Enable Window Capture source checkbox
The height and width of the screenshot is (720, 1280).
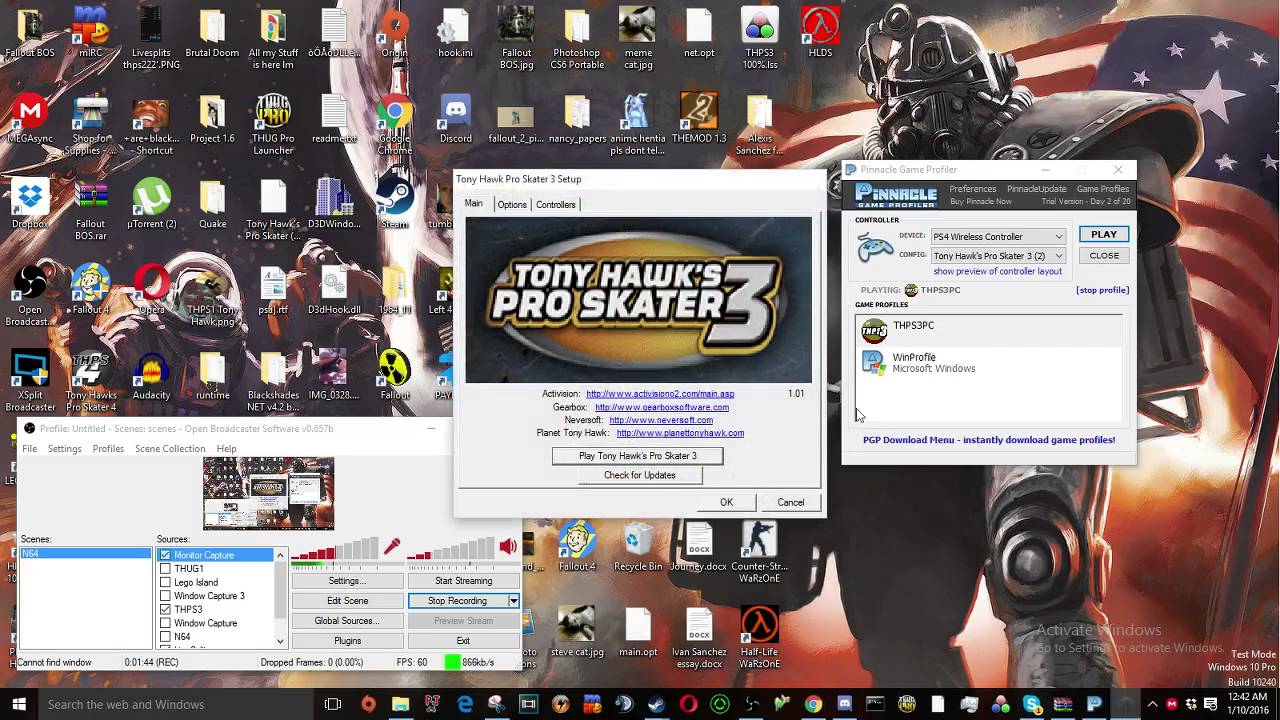[165, 623]
